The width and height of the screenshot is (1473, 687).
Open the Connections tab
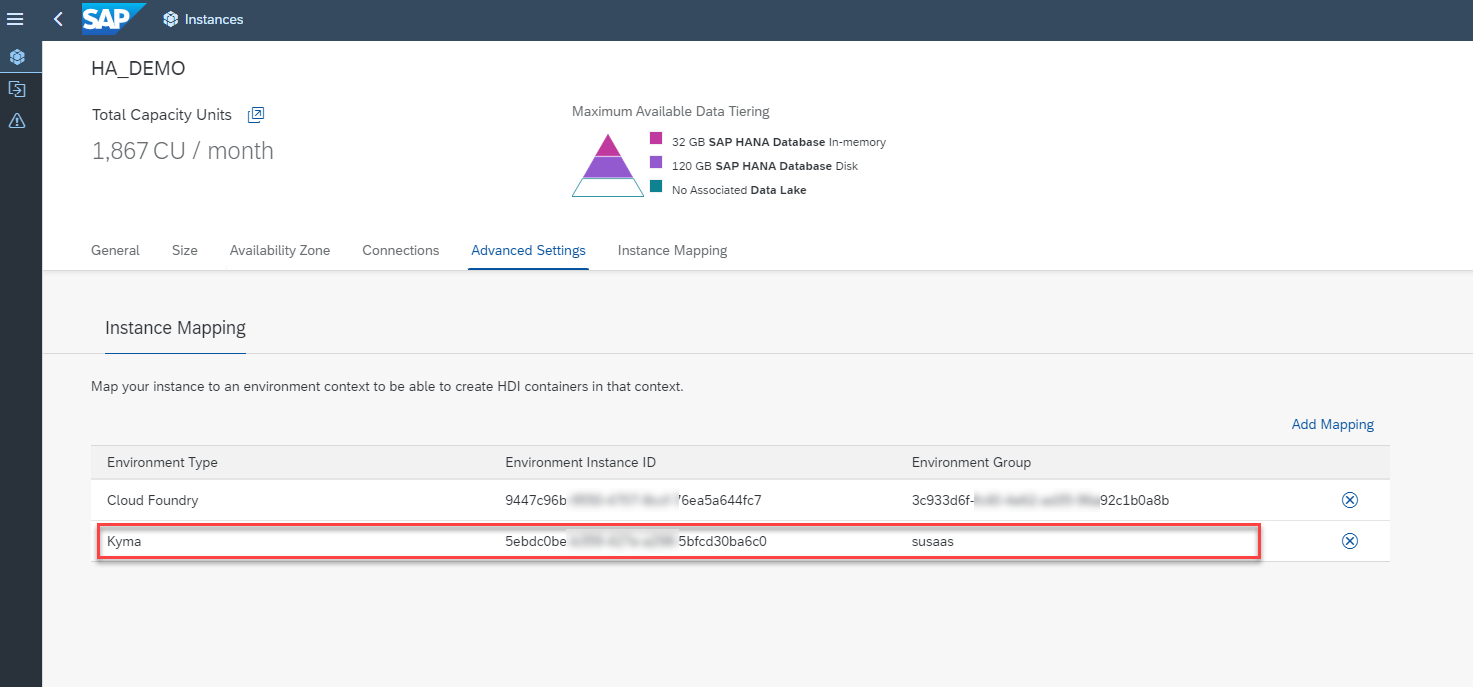click(401, 250)
